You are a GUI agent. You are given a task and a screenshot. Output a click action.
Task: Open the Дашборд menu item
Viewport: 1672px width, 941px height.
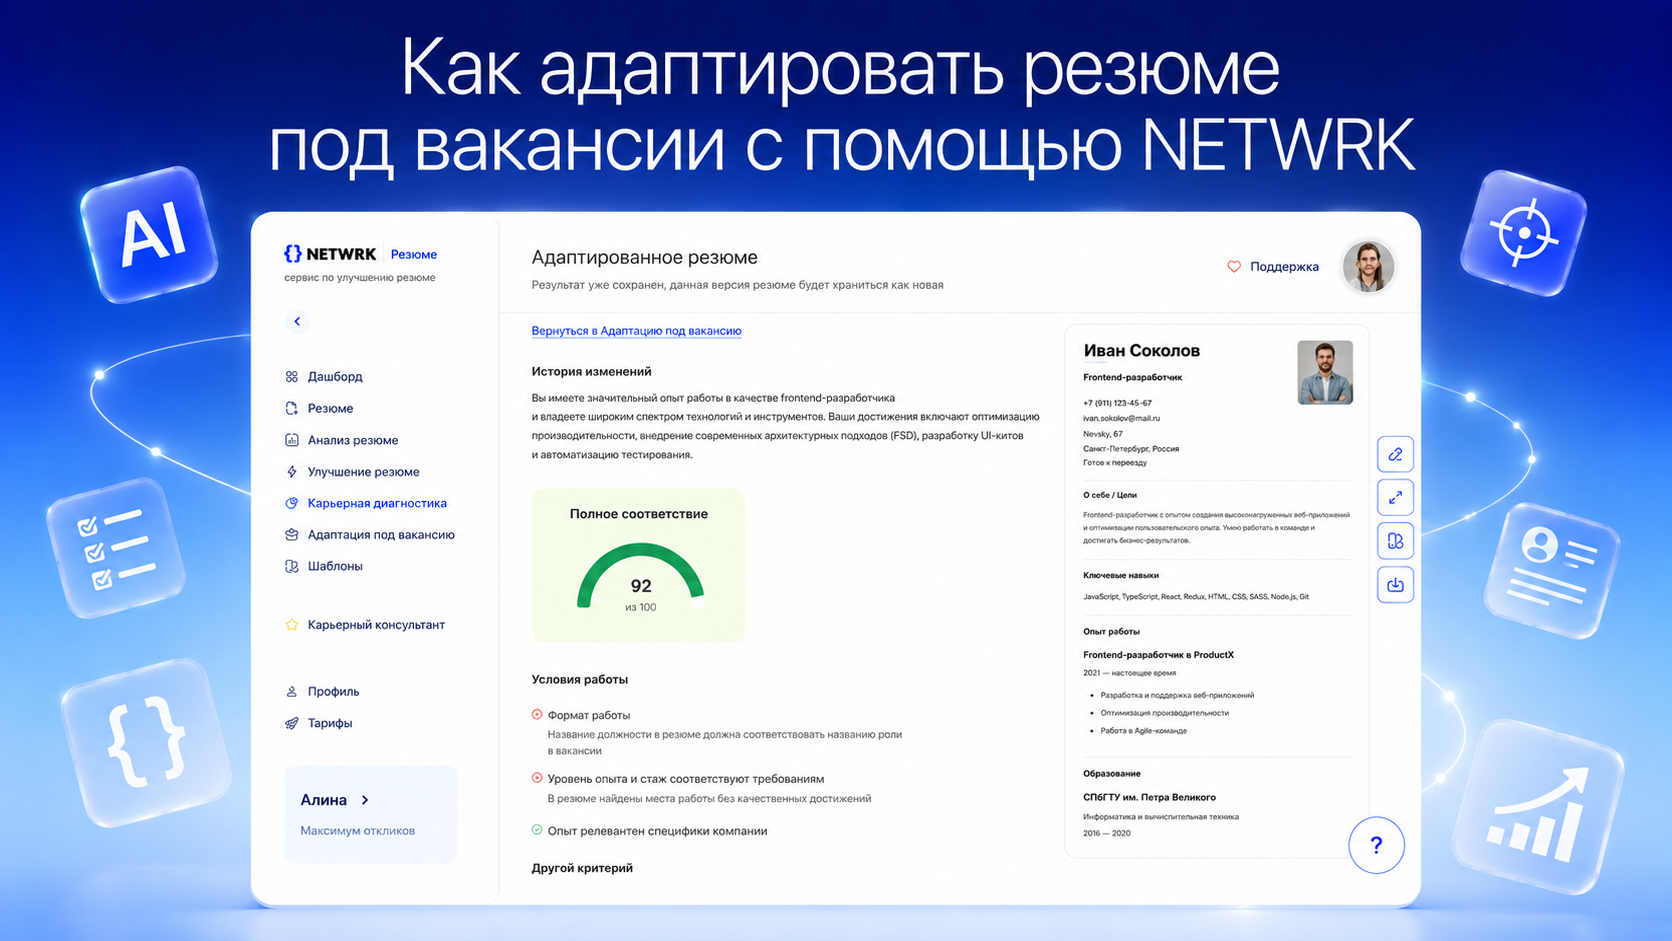pos(335,377)
